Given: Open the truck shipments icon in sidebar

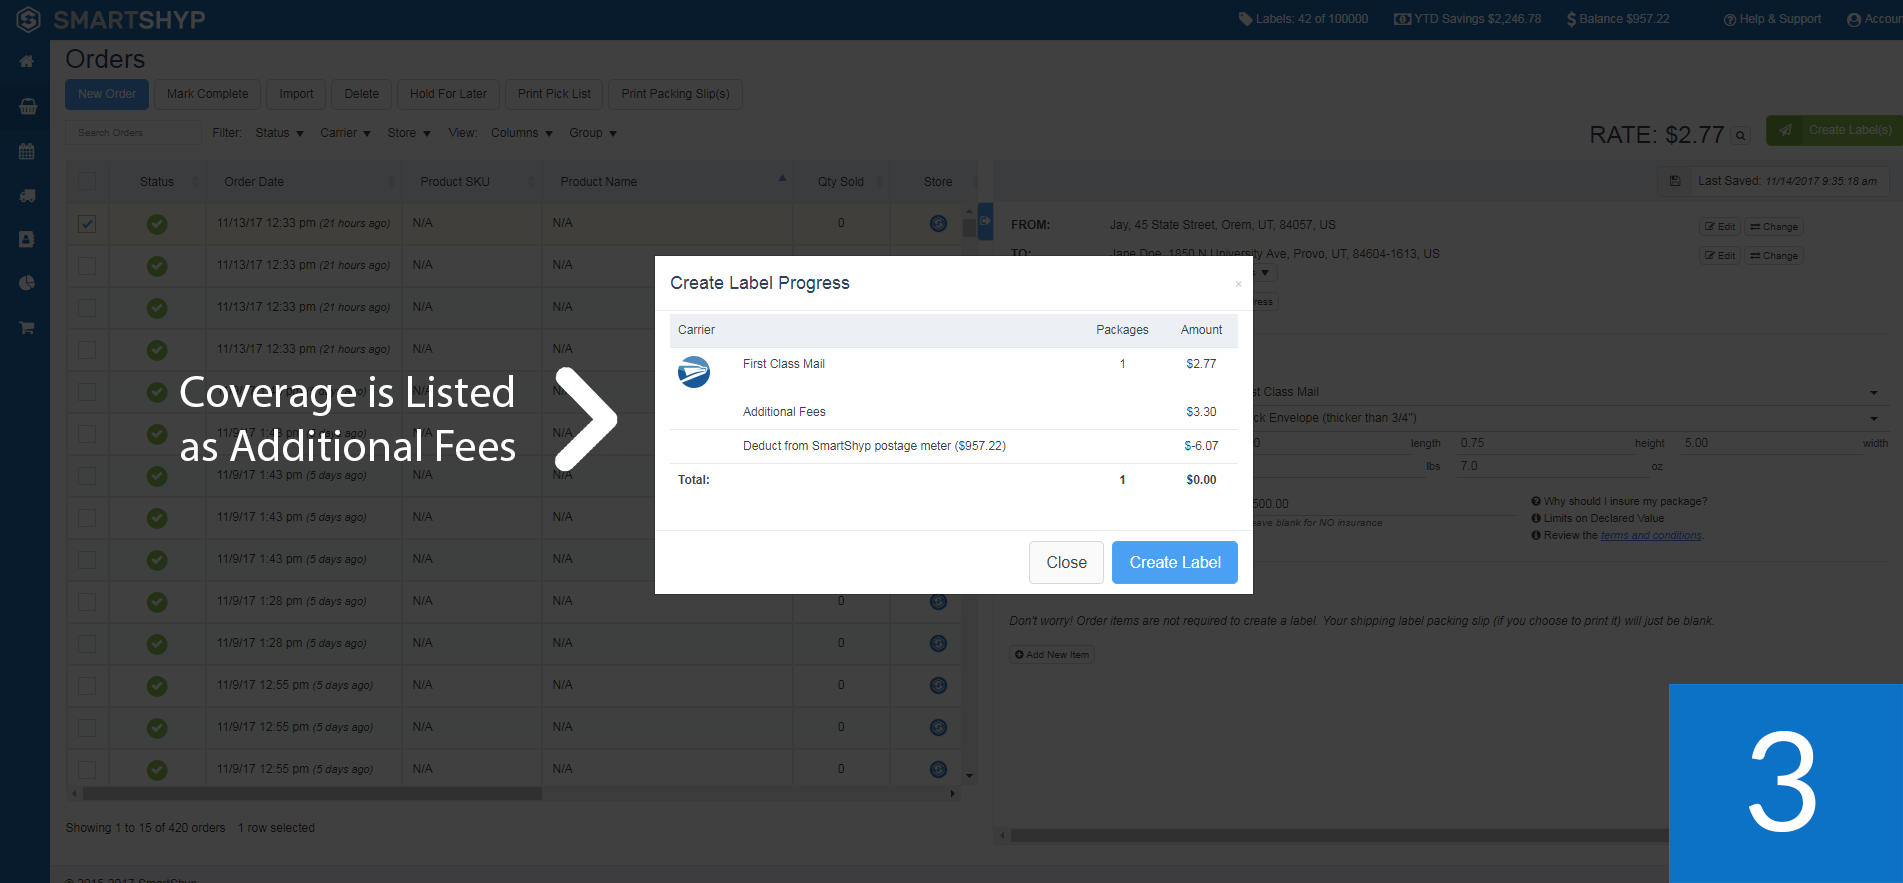Looking at the screenshot, I should tap(28, 196).
